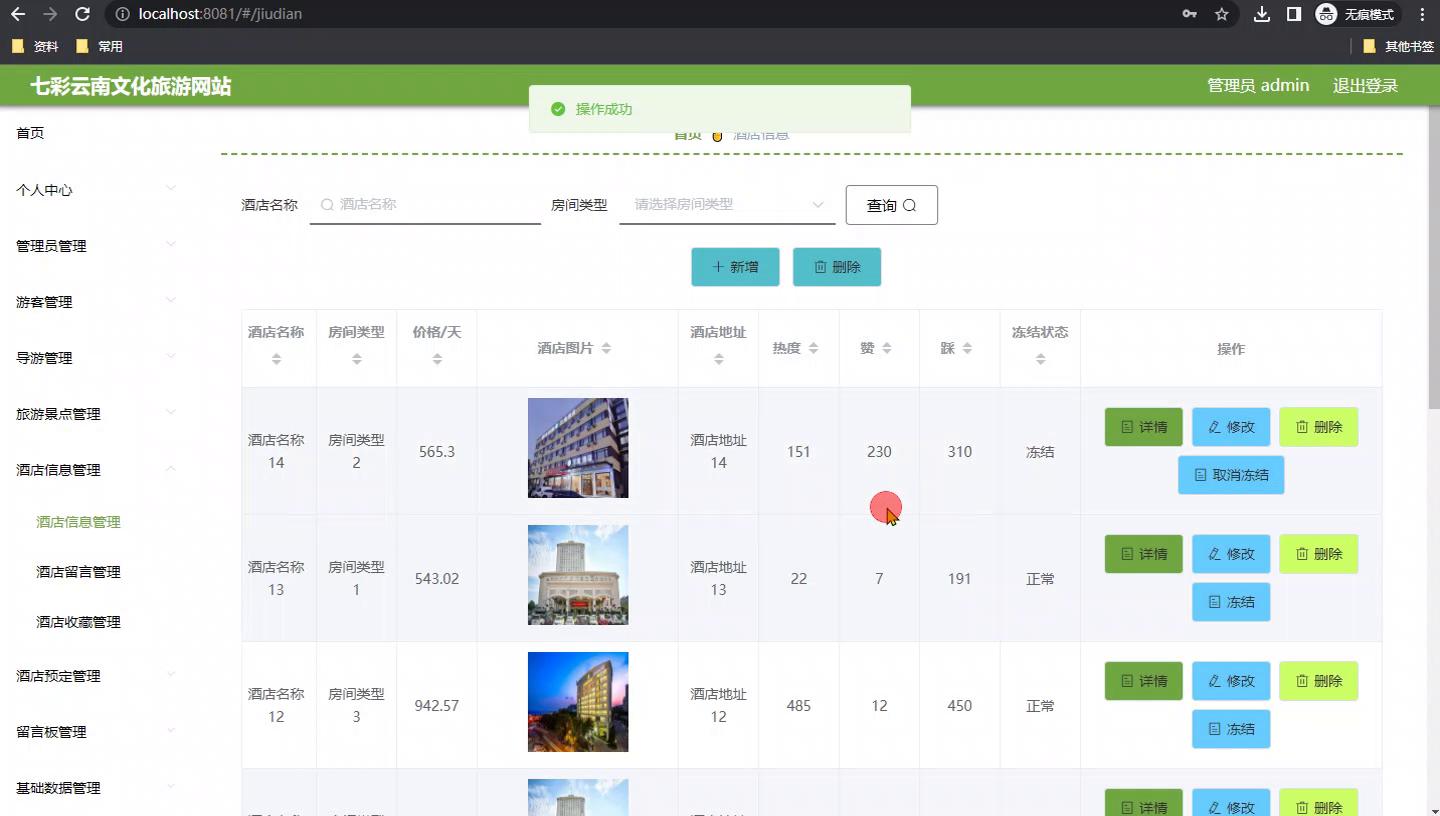
Task: Select 酒店收藏管理 submenu item
Action: 78,622
